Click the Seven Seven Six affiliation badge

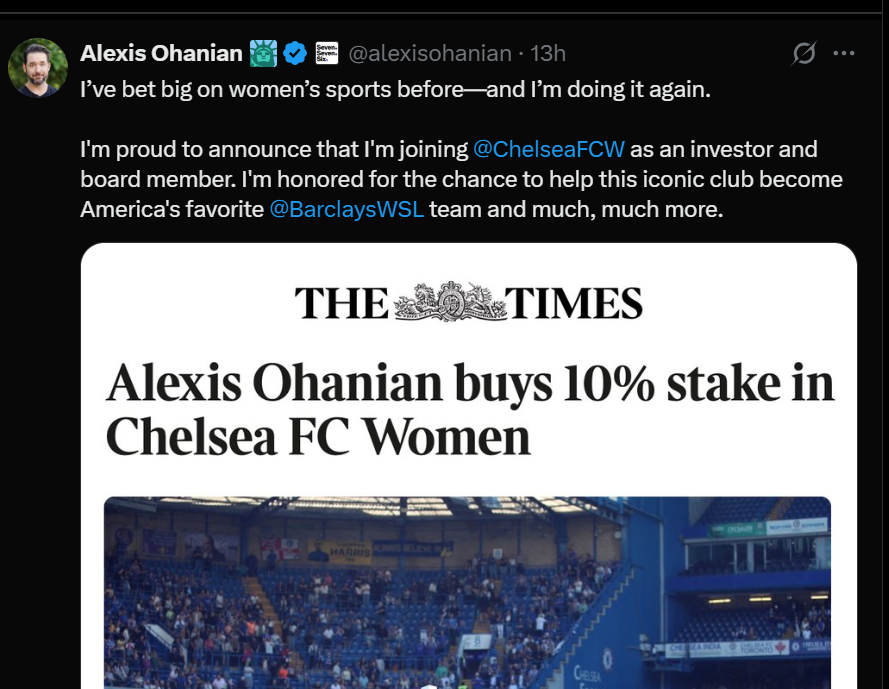tap(326, 53)
